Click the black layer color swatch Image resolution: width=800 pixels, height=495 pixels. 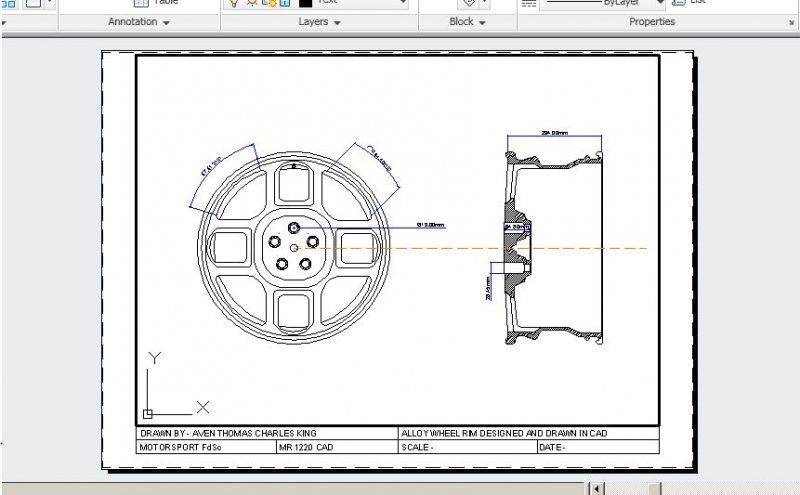point(305,3)
